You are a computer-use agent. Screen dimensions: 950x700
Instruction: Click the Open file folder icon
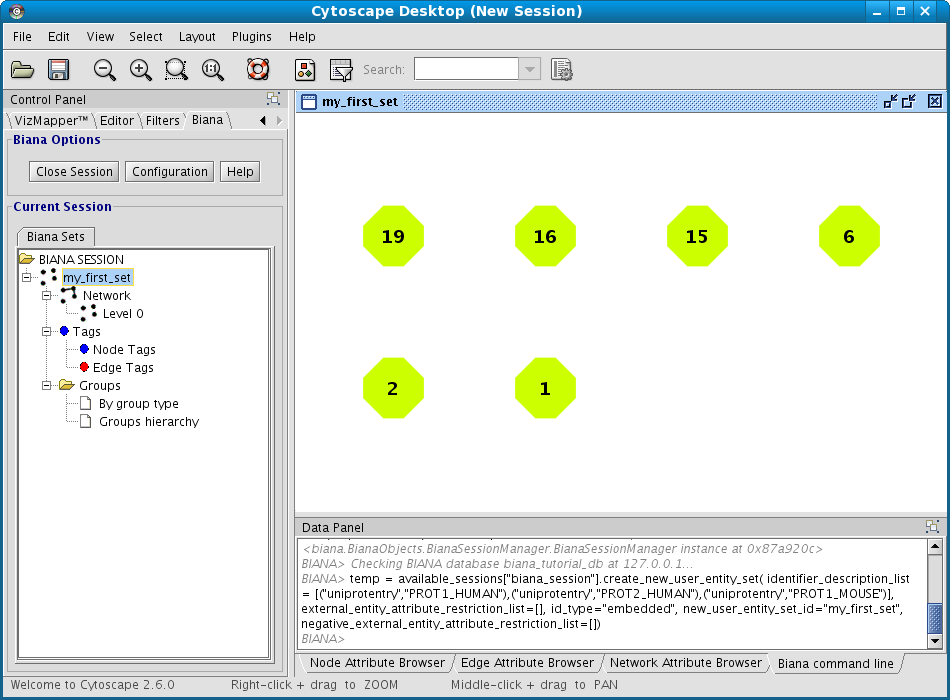tap(22, 70)
